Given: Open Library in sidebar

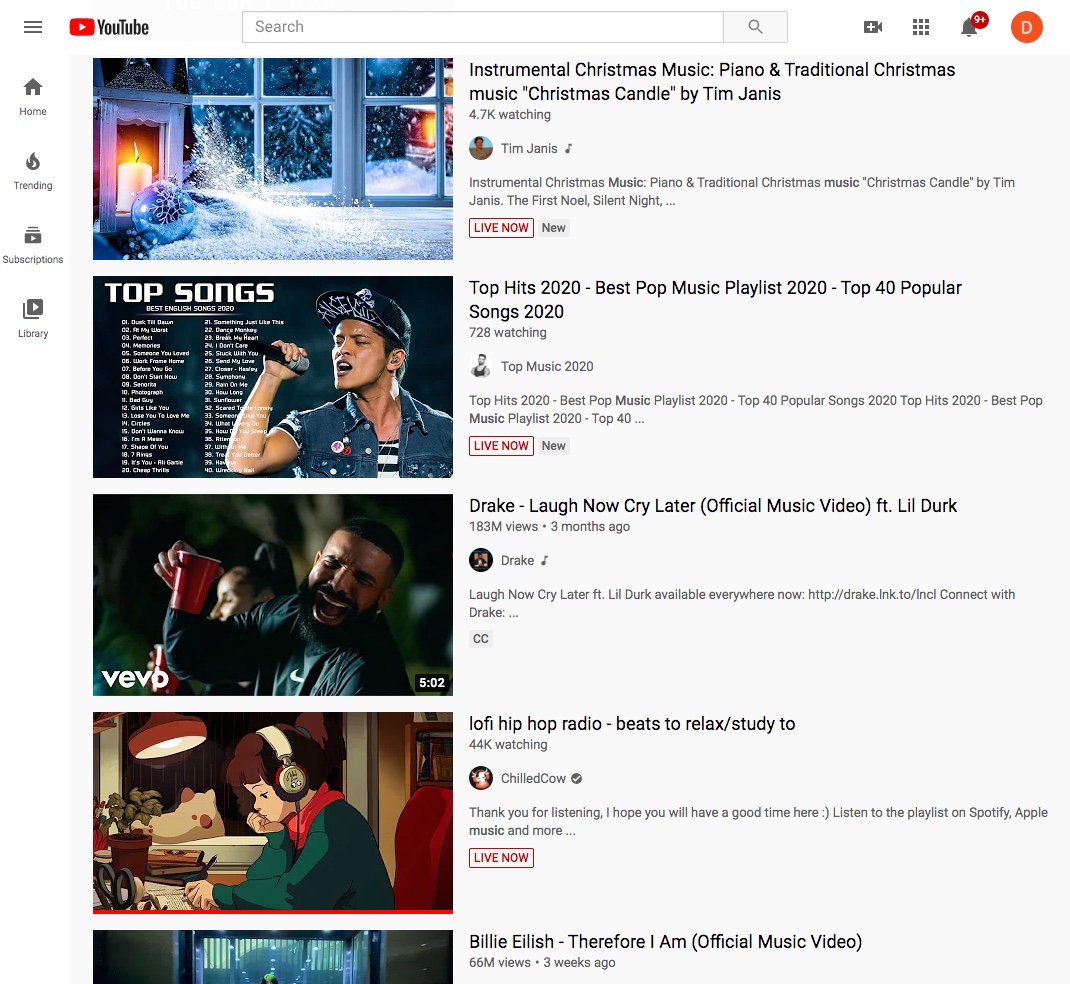Looking at the screenshot, I should 33,319.
